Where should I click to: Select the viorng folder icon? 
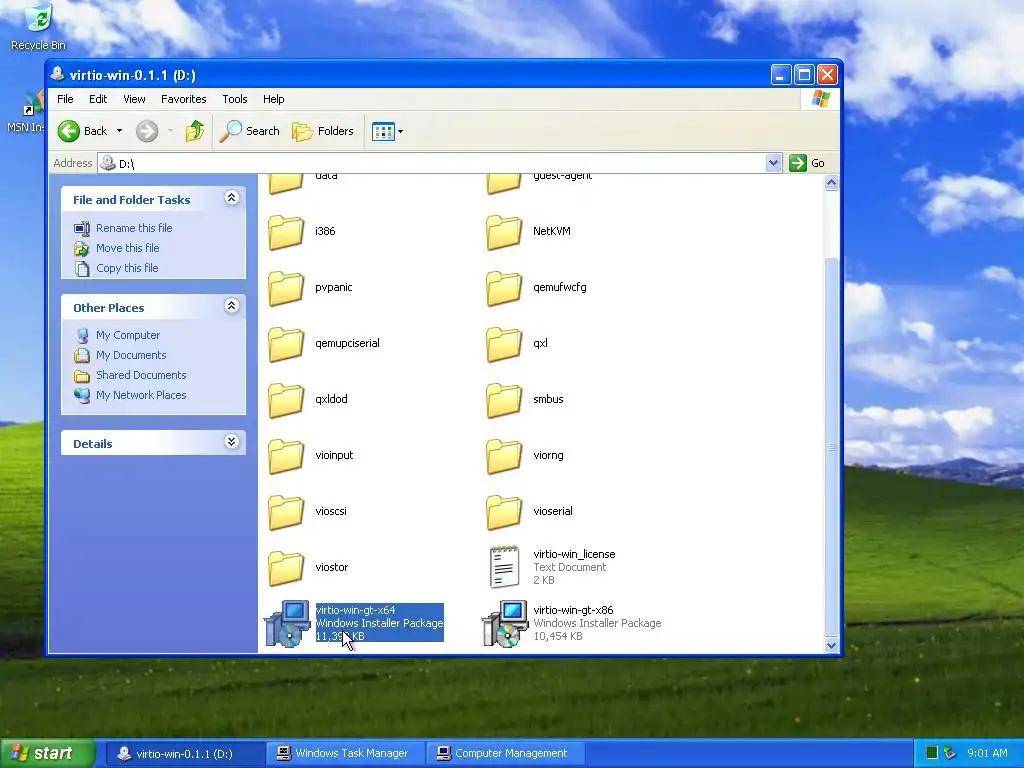coord(504,456)
